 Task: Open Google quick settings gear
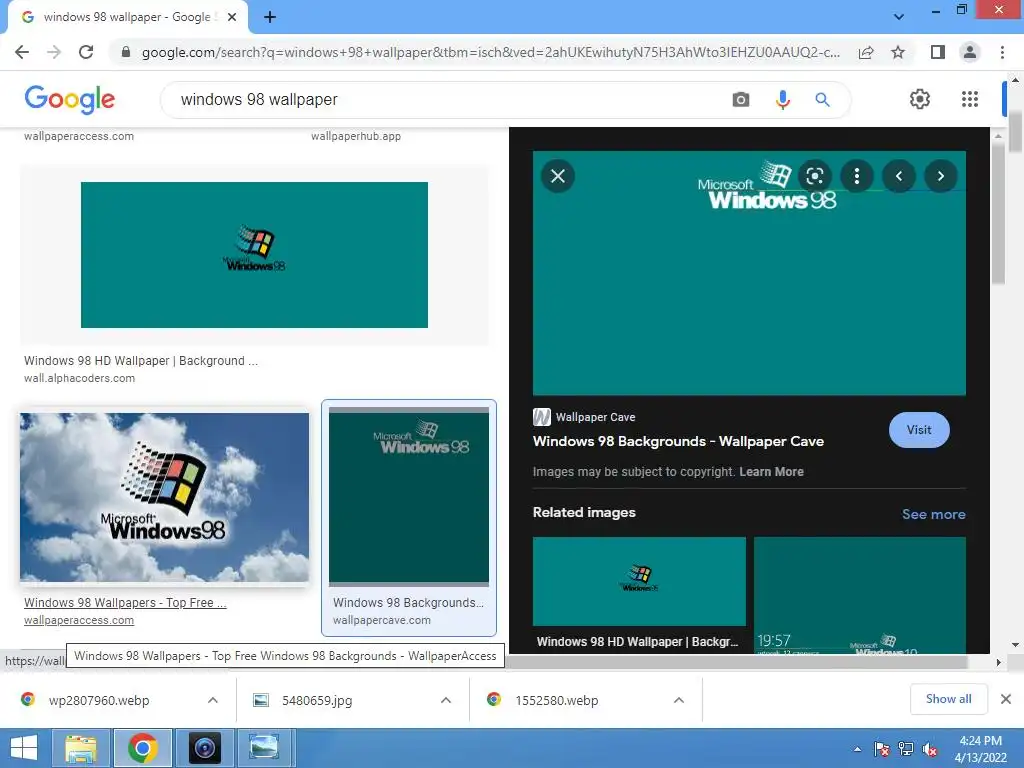920,99
